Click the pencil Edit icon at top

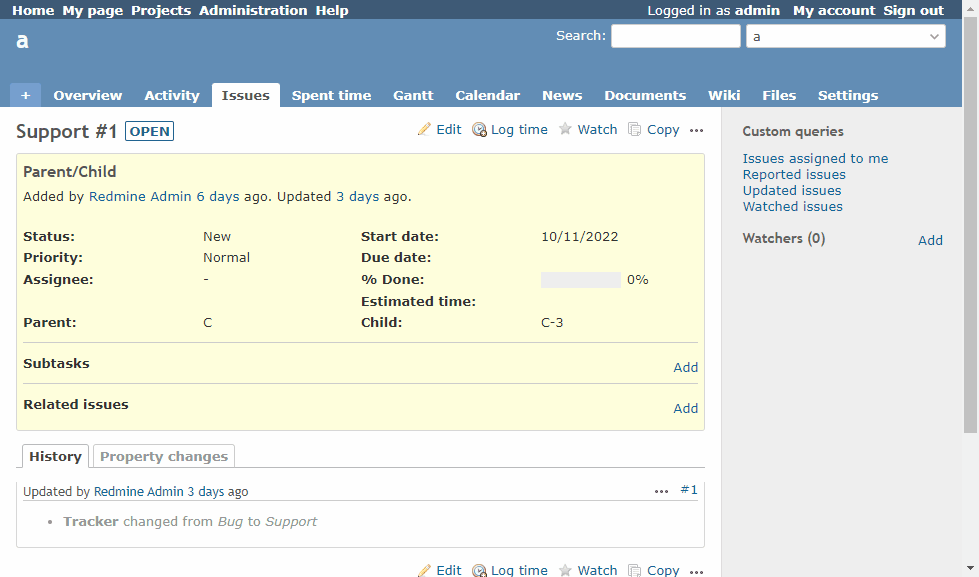pos(425,129)
